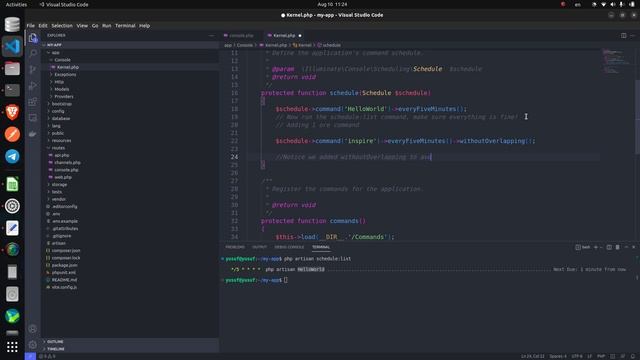Open the Remote Explorer view

(33, 118)
